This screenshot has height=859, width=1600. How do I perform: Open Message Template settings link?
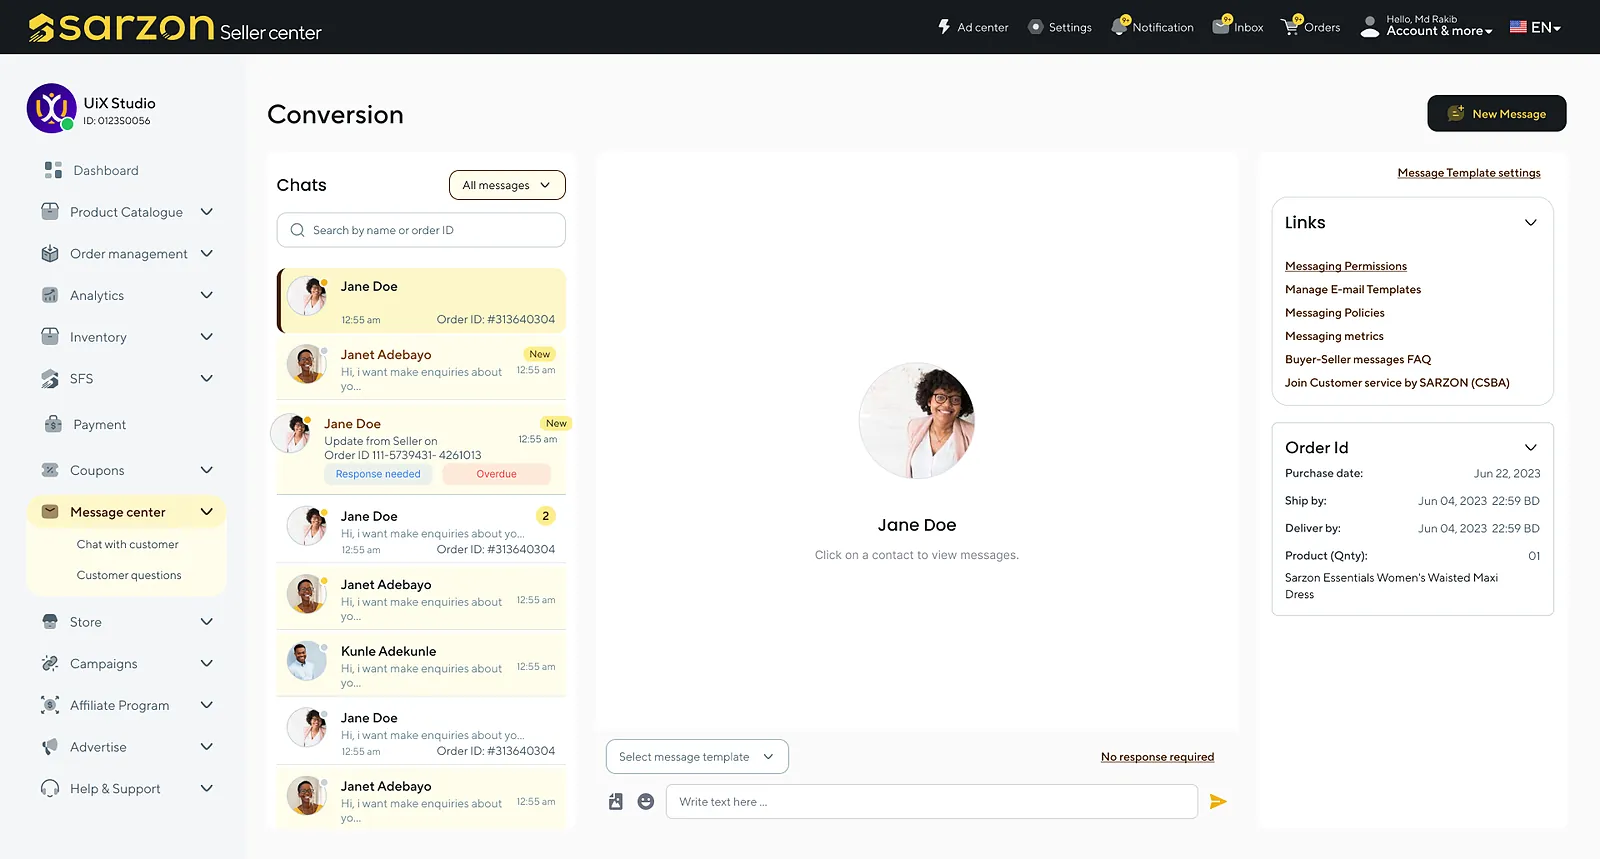1469,173
